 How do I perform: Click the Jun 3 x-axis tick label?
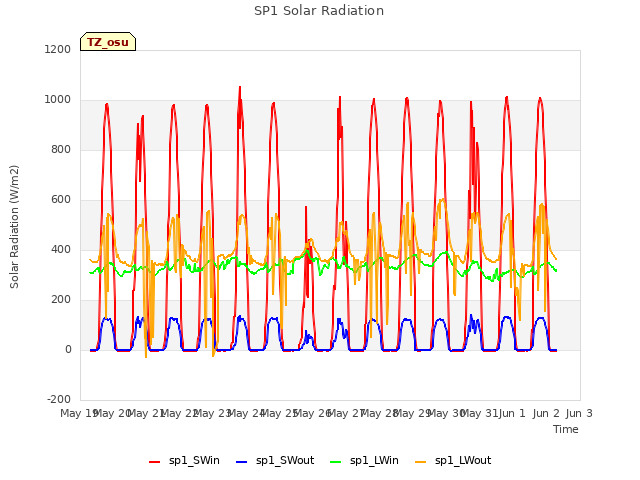579,413
